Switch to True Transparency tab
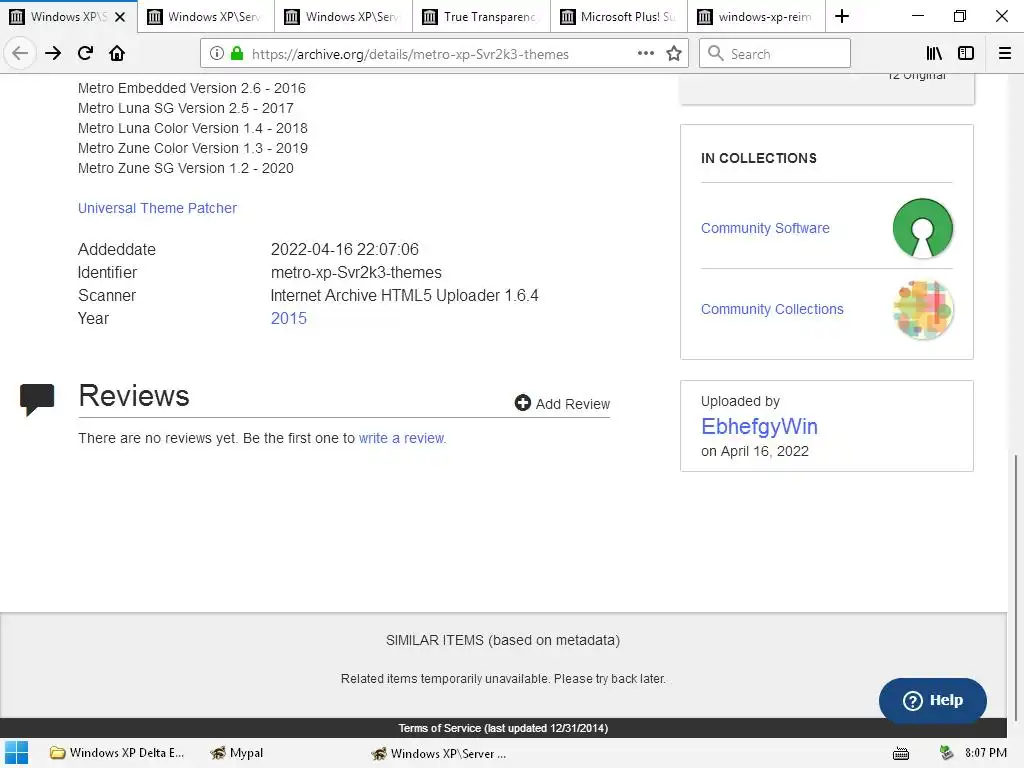 click(x=482, y=16)
